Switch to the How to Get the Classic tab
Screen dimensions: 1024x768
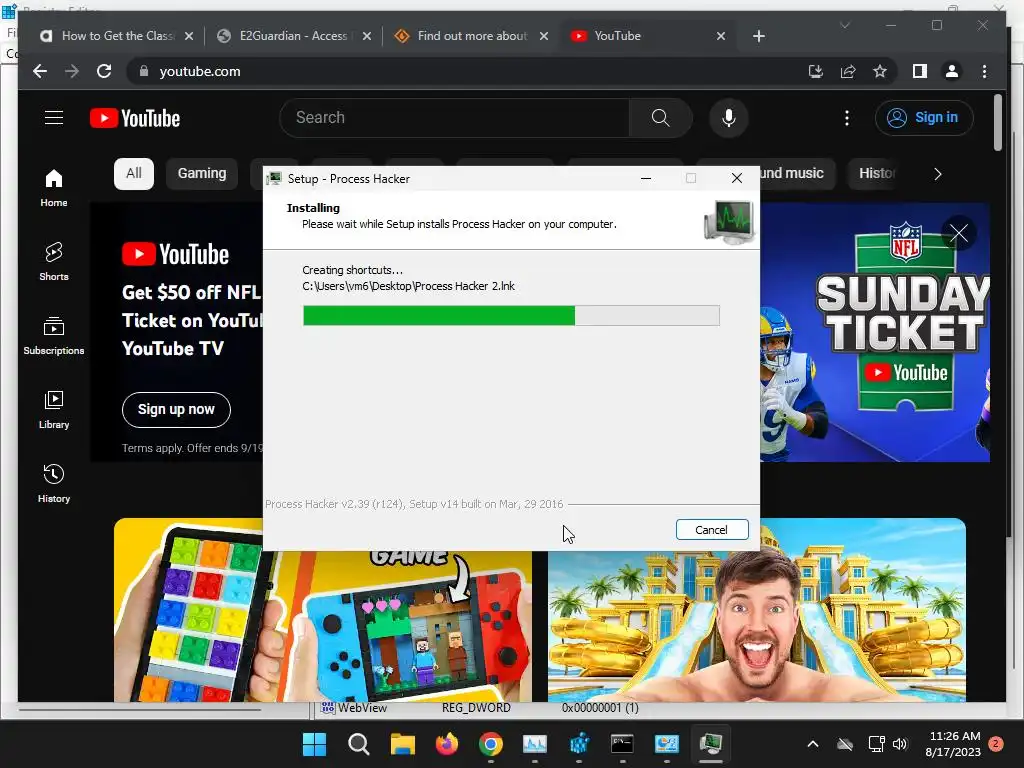(x=116, y=36)
